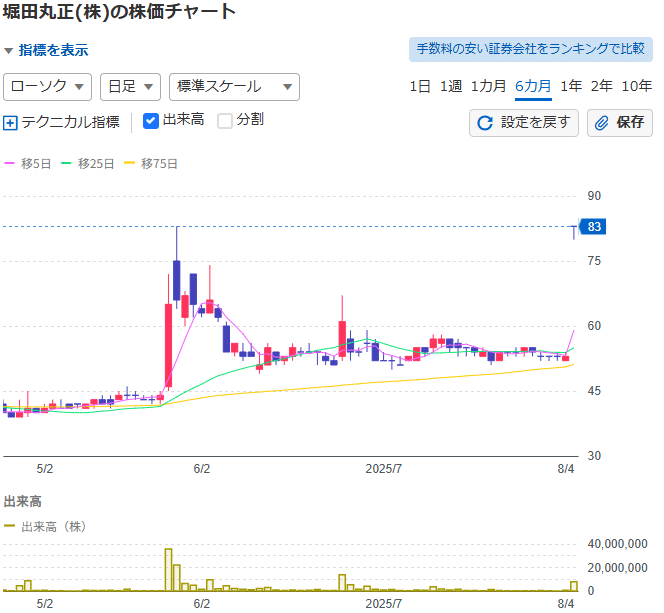This screenshot has height=613, width=664.
Task: Select the 10年 period tab
Action: pos(636,86)
